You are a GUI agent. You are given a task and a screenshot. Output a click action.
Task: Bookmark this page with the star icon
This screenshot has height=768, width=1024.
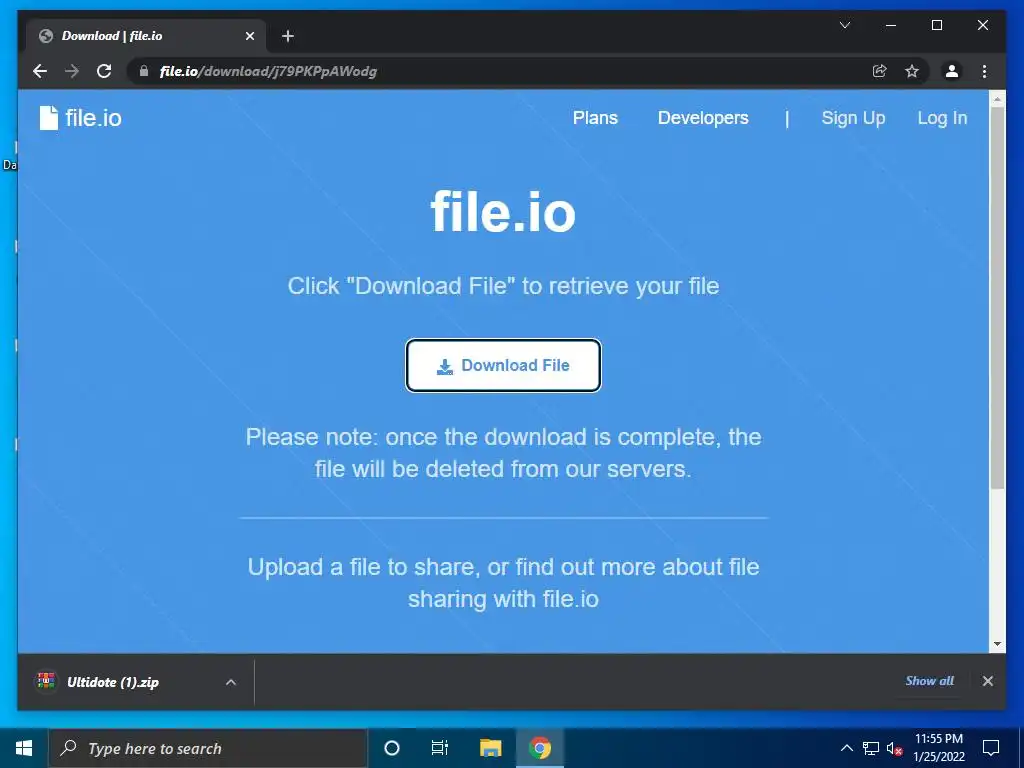[912, 71]
